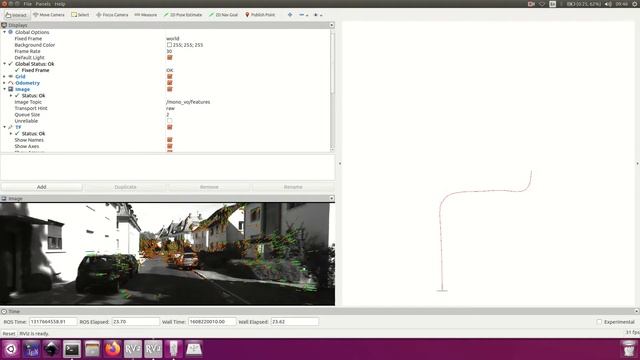Activate the Interact tool
The height and width of the screenshot is (360, 640).
[x=16, y=15]
